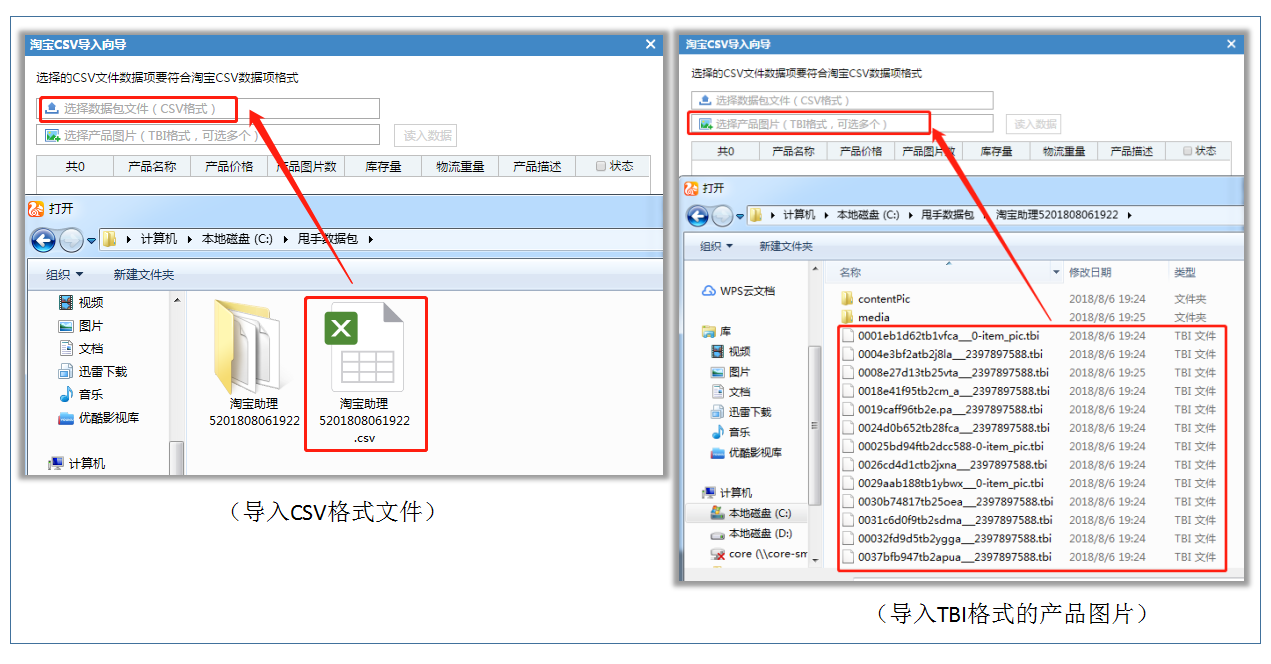Screen dimensions: 1271x664
Task: Open recent locations dropdown in left dialog
Action: [91, 240]
